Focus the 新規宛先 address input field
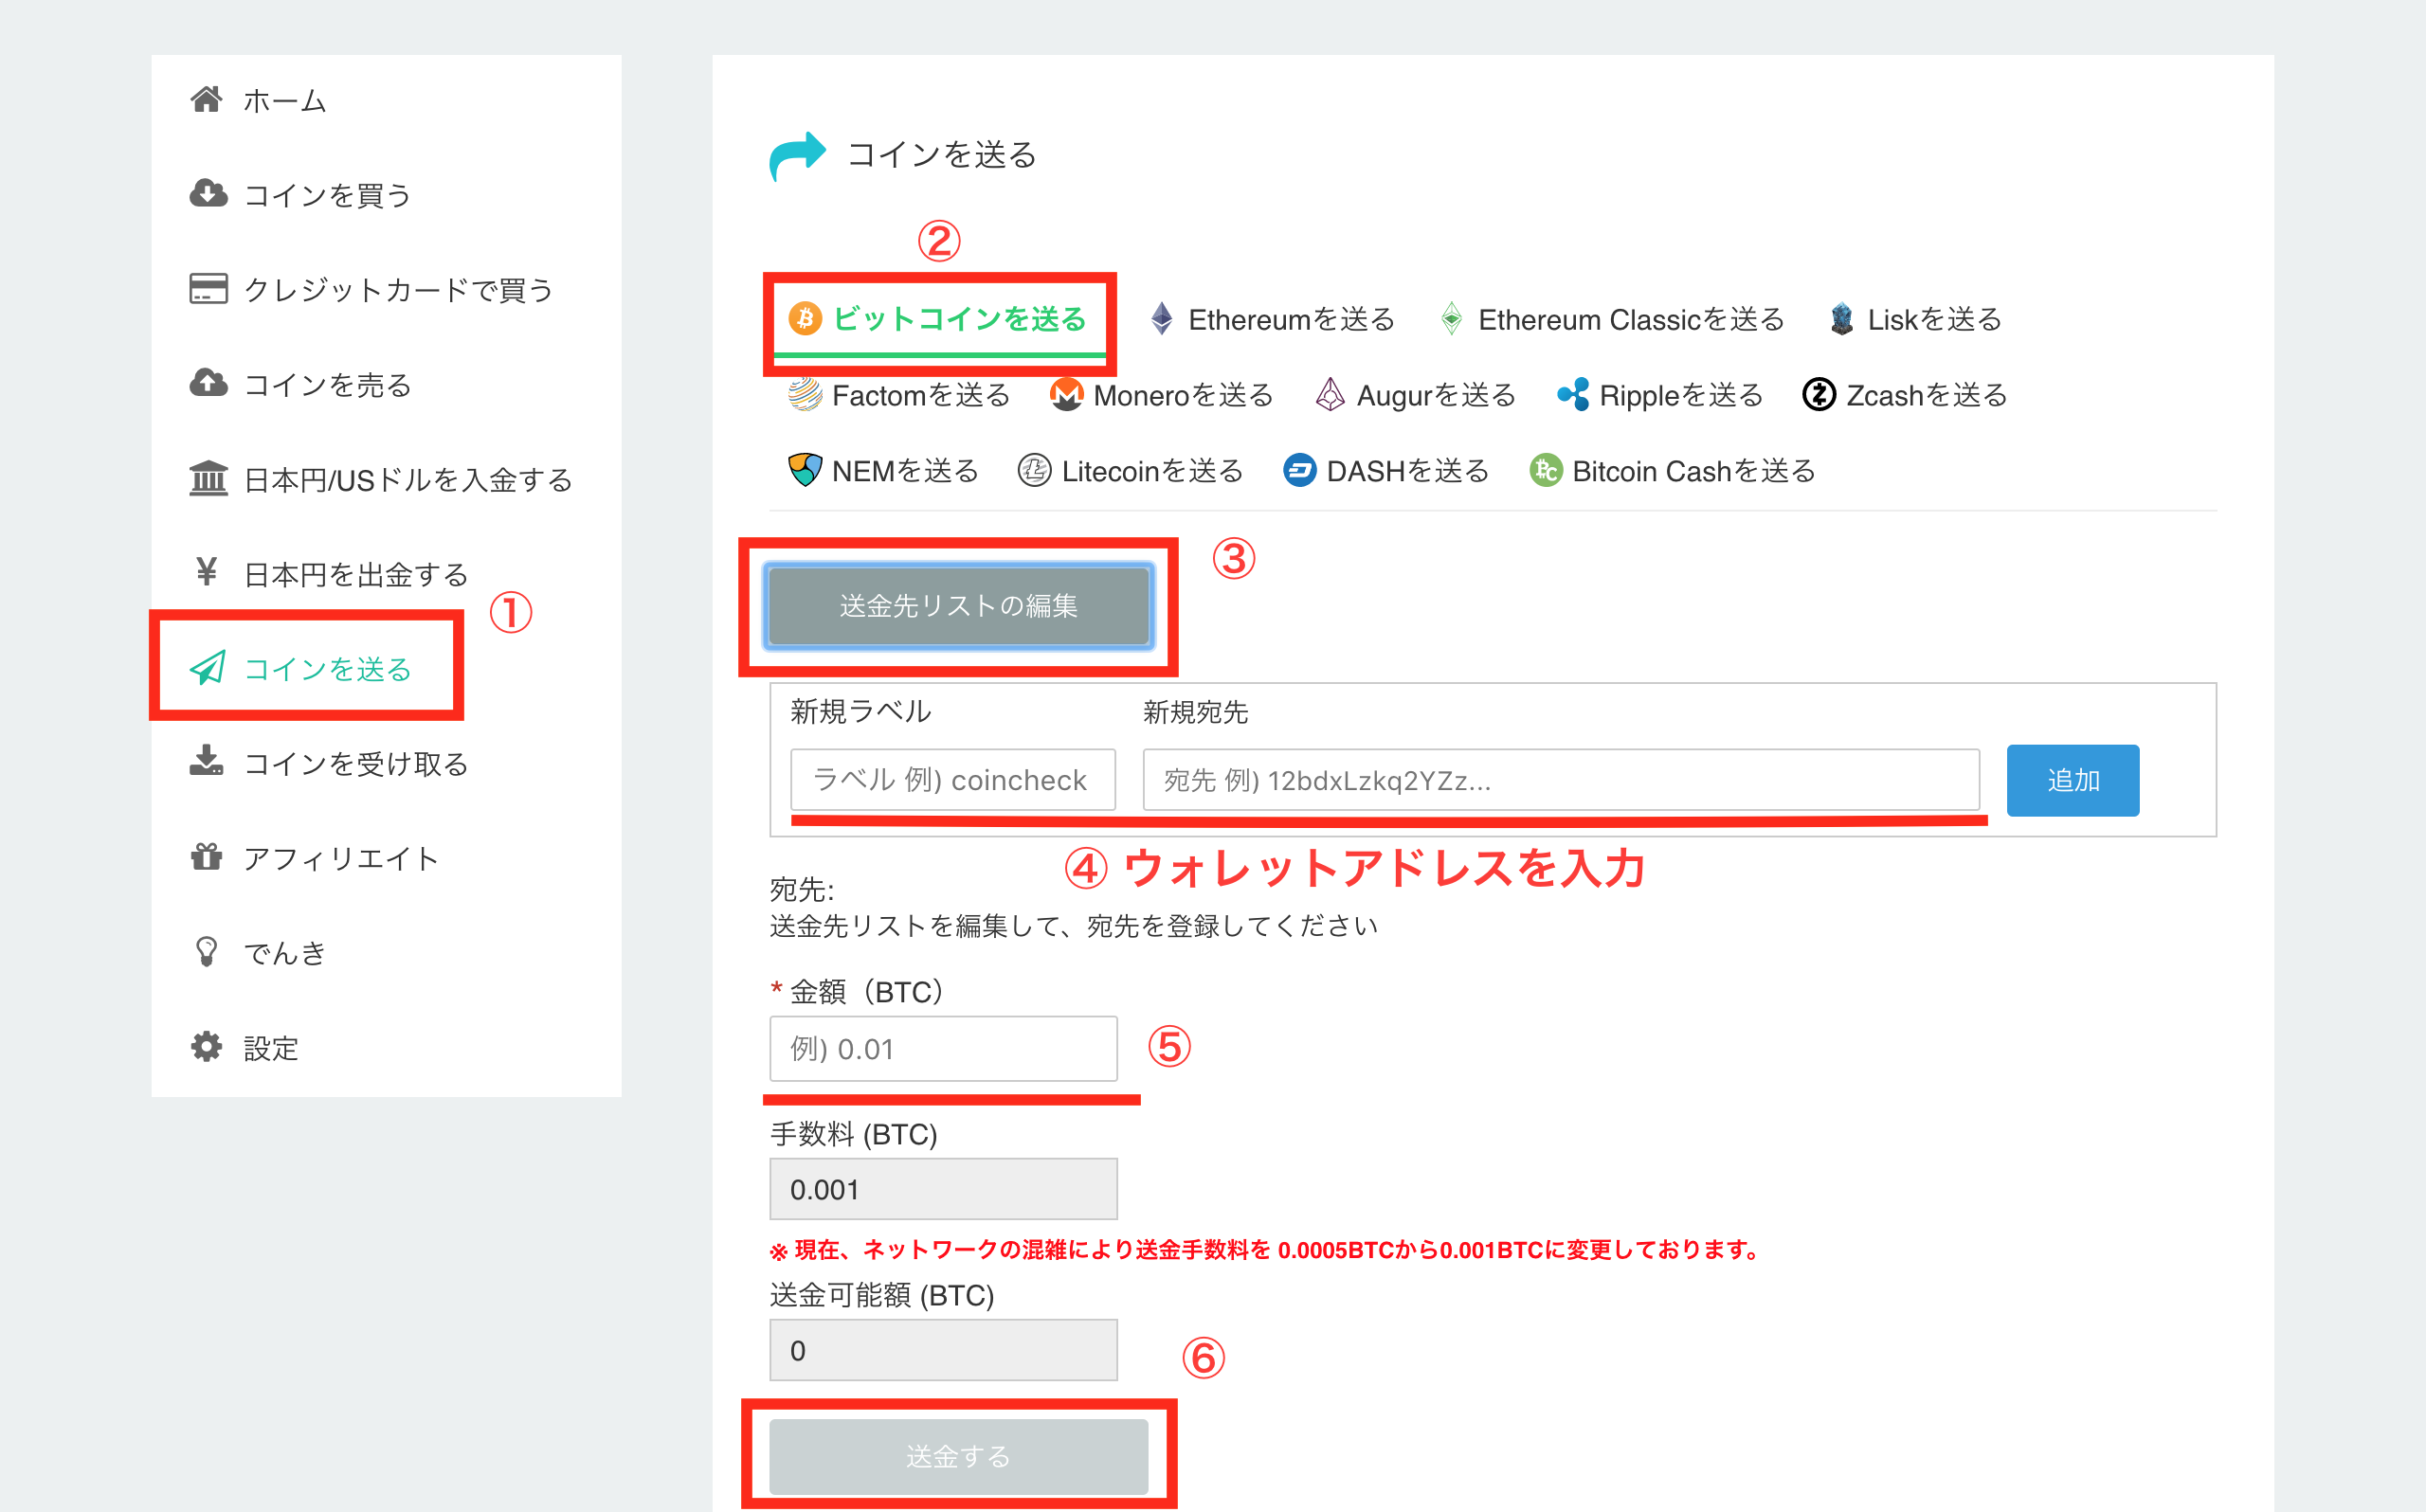 1561,779
